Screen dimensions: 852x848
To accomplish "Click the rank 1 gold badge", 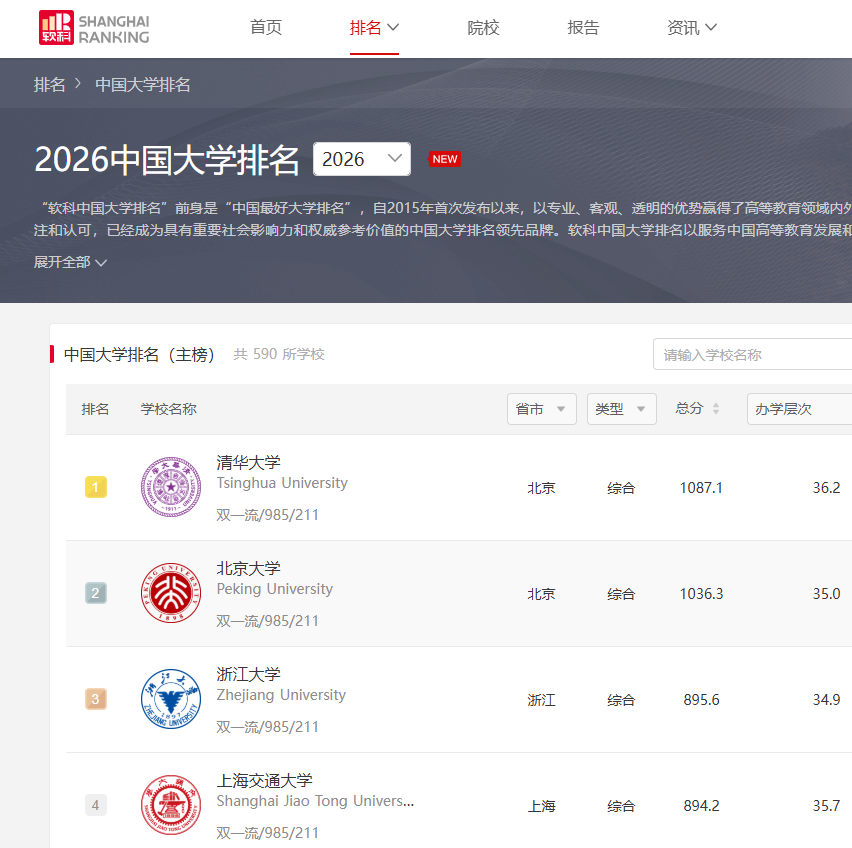I will (96, 487).
